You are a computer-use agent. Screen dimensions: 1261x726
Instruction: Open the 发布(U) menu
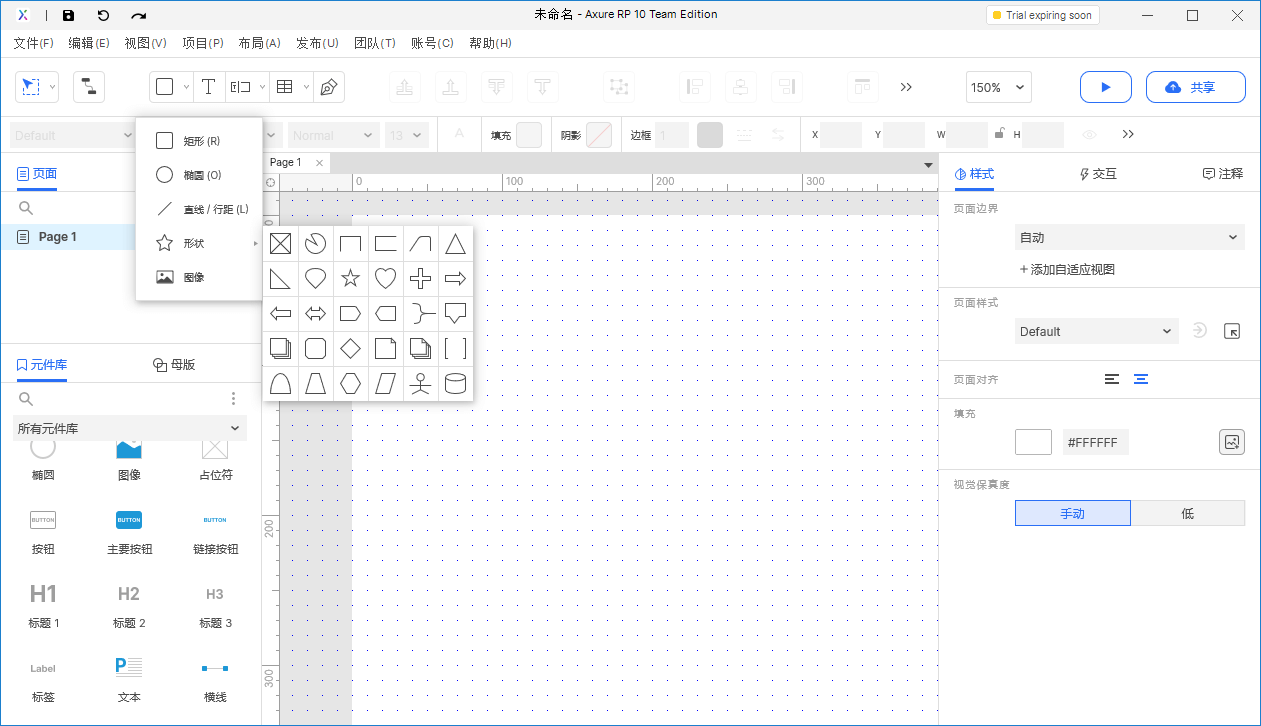click(x=318, y=43)
